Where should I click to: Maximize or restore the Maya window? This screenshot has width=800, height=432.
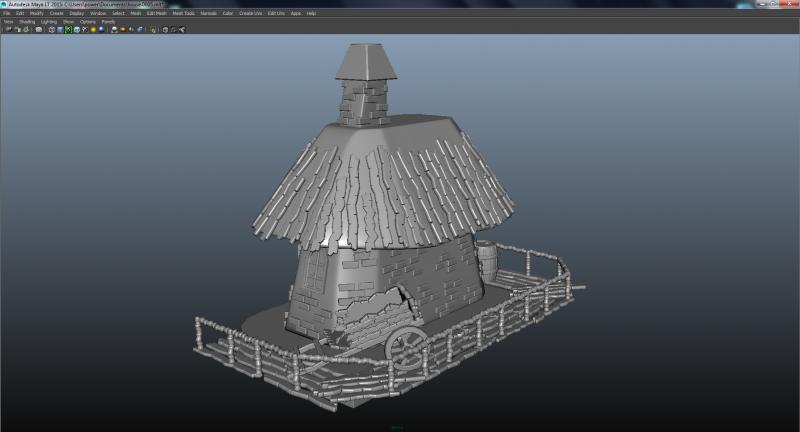coord(773,4)
